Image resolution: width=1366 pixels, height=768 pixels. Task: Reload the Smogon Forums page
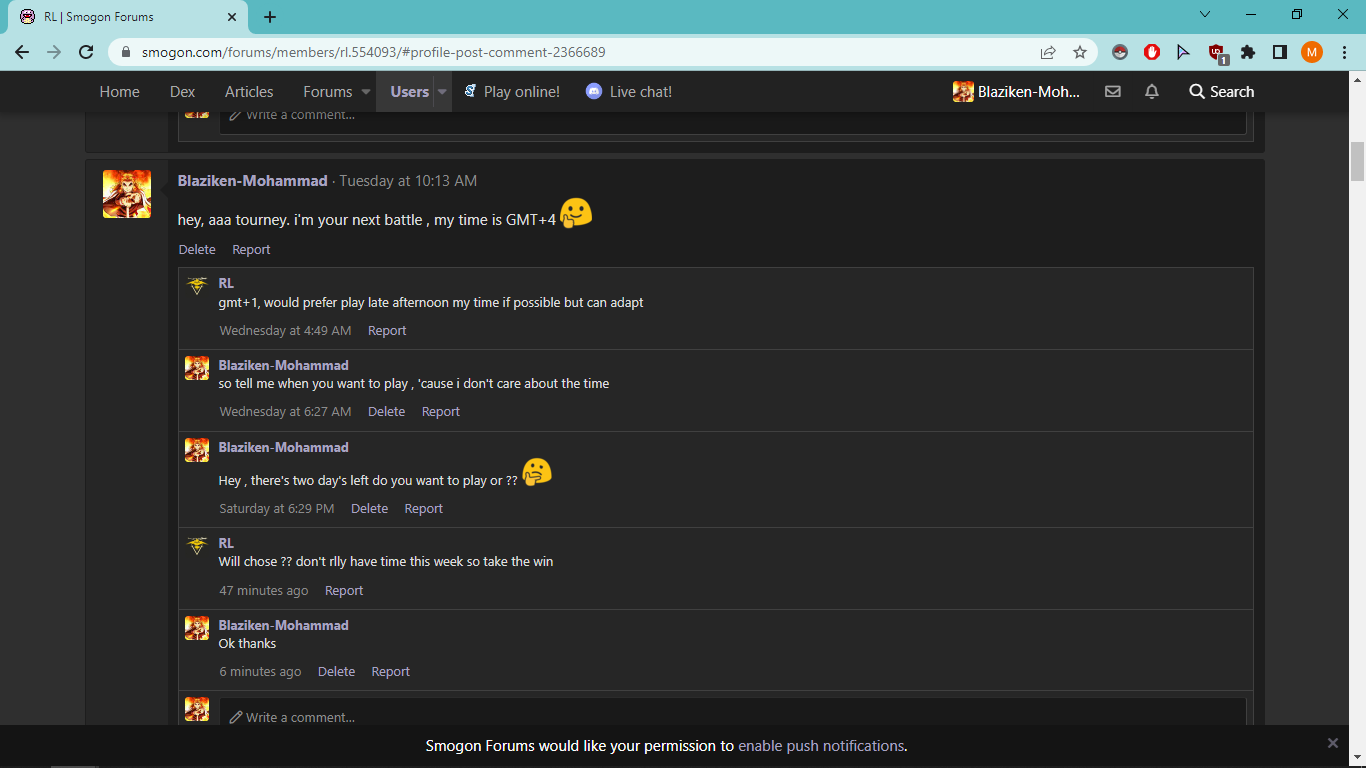86,52
